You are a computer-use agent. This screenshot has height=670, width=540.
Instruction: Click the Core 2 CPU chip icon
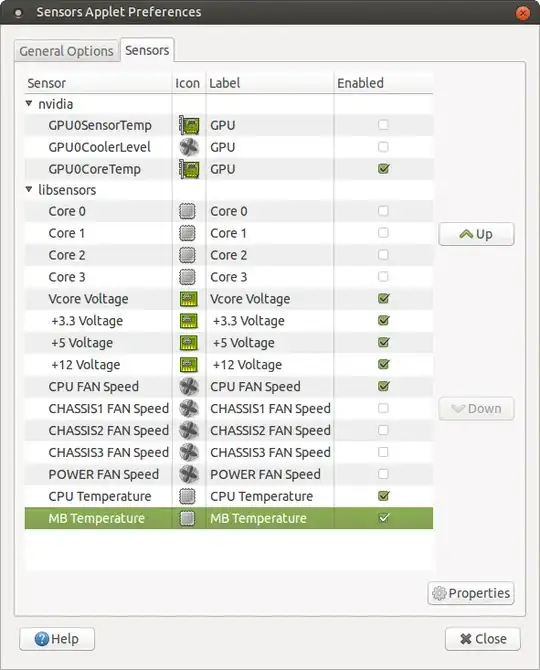pyautogui.click(x=187, y=255)
